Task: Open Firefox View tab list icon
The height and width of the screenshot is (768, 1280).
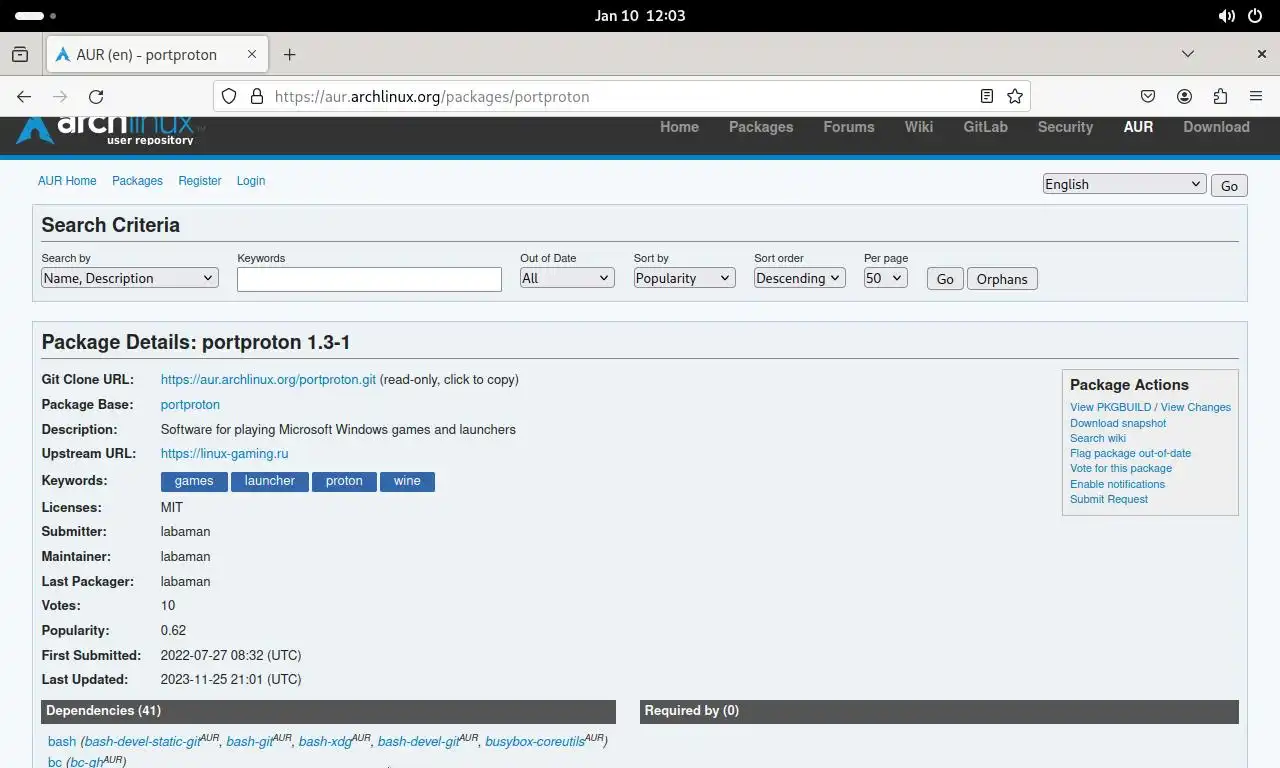Action: 20,54
